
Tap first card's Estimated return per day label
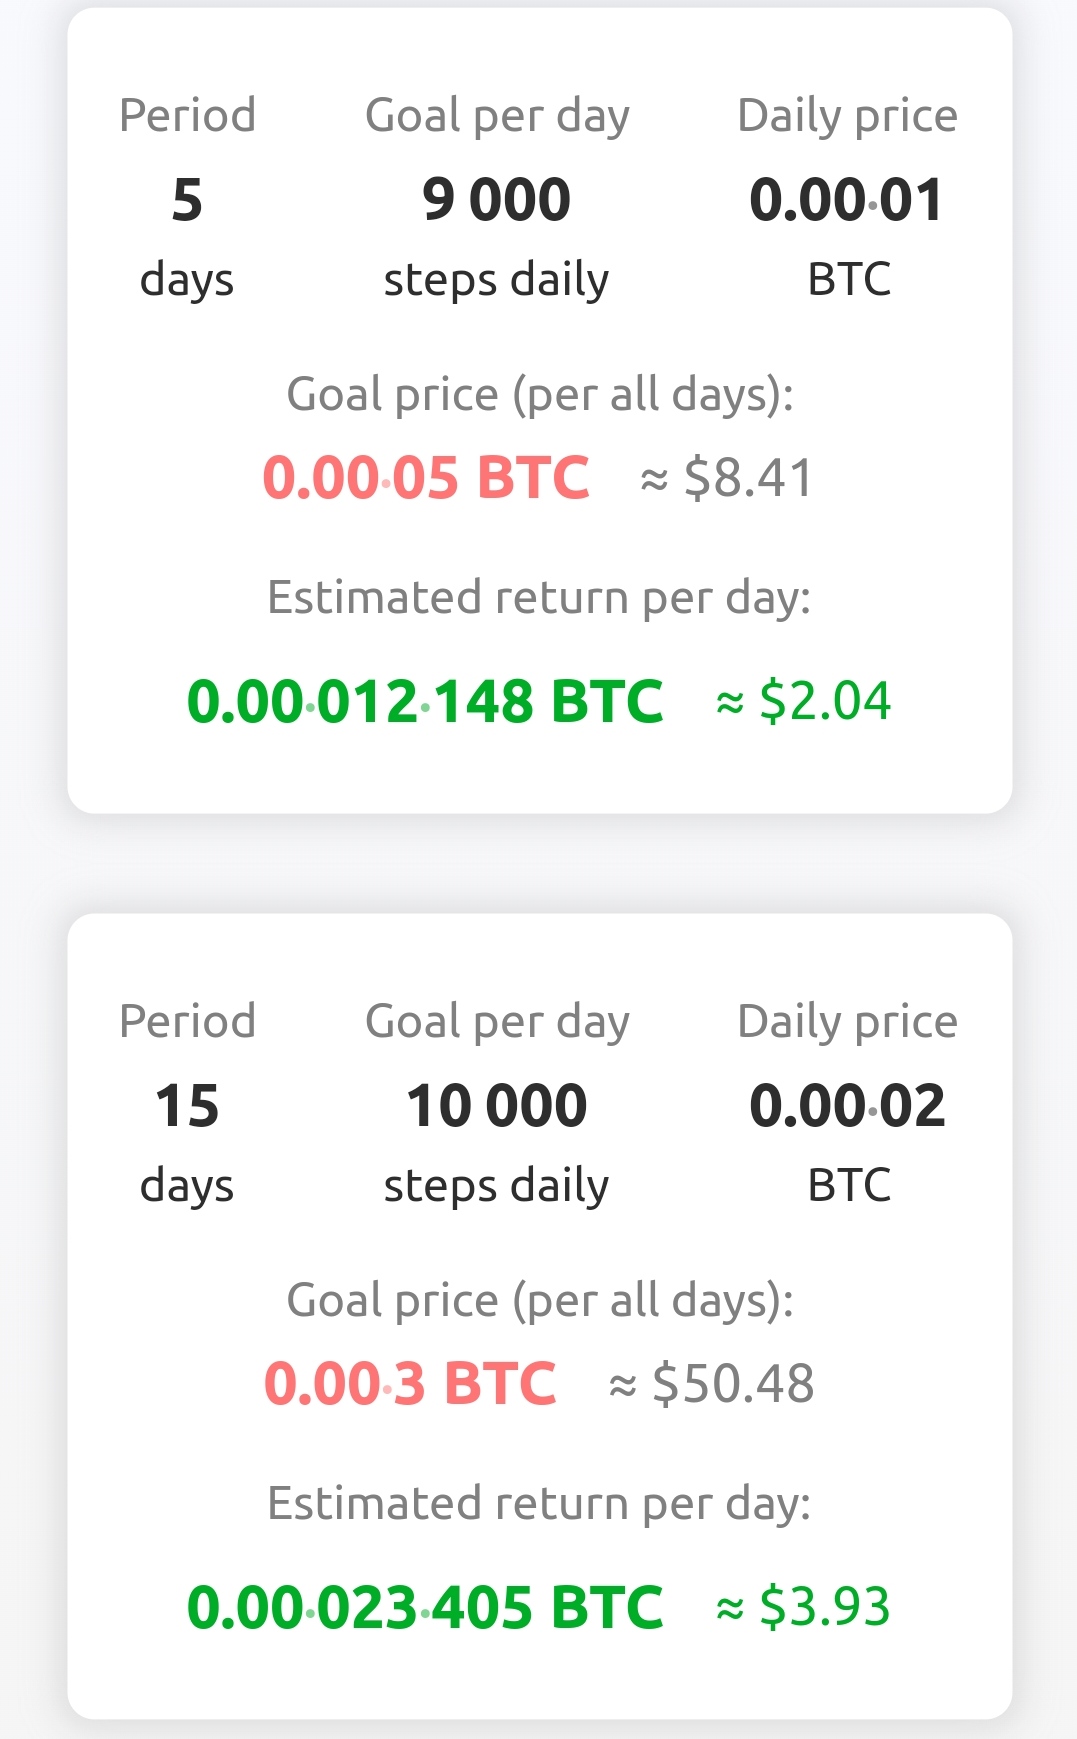click(539, 599)
